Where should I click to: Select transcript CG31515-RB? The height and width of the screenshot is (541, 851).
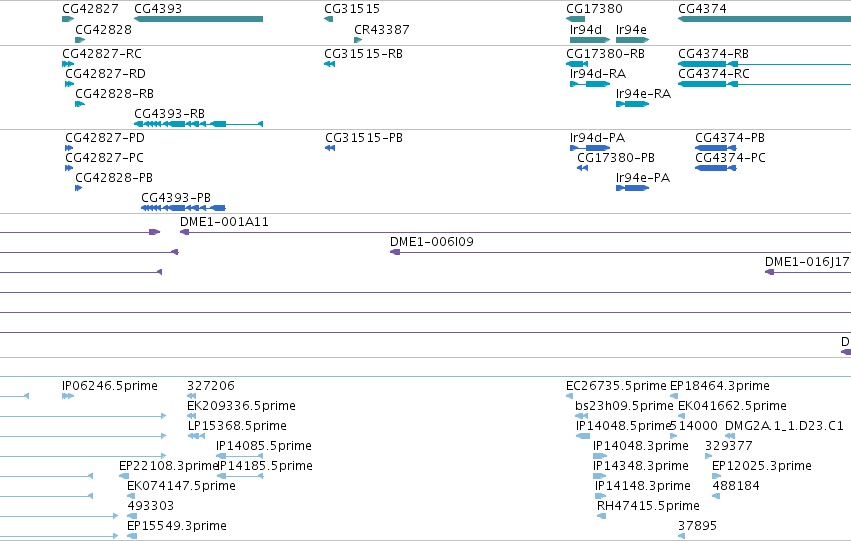pyautogui.click(x=329, y=64)
